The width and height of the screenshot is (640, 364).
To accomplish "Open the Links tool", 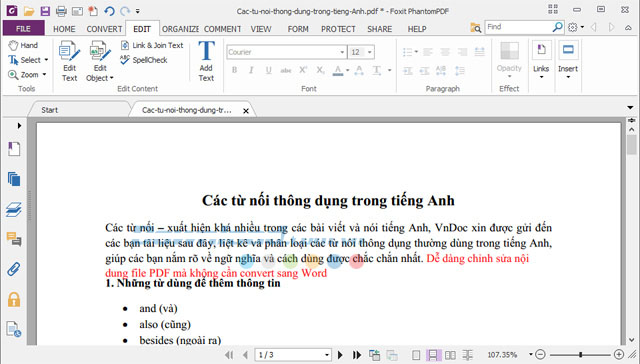I will (541, 60).
